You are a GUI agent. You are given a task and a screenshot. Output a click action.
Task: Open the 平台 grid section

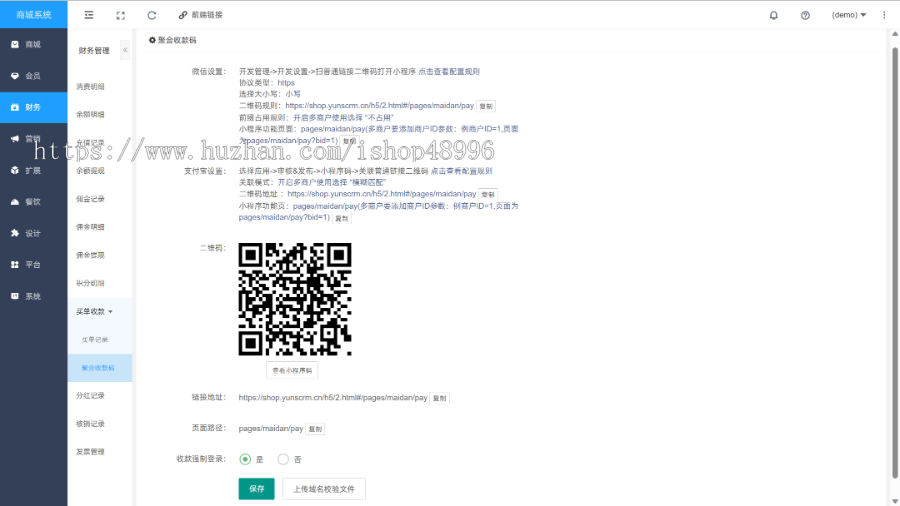(33, 264)
